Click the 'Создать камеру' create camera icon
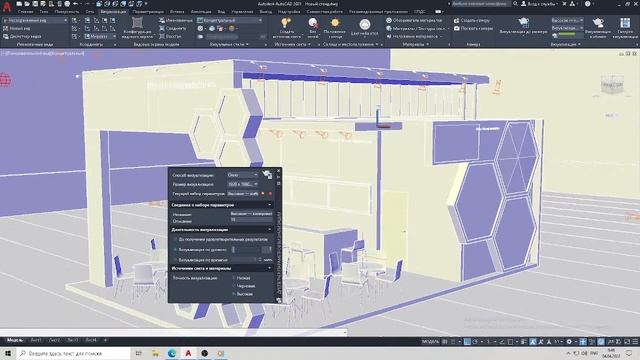This screenshot has height=360, width=640. (x=471, y=20)
